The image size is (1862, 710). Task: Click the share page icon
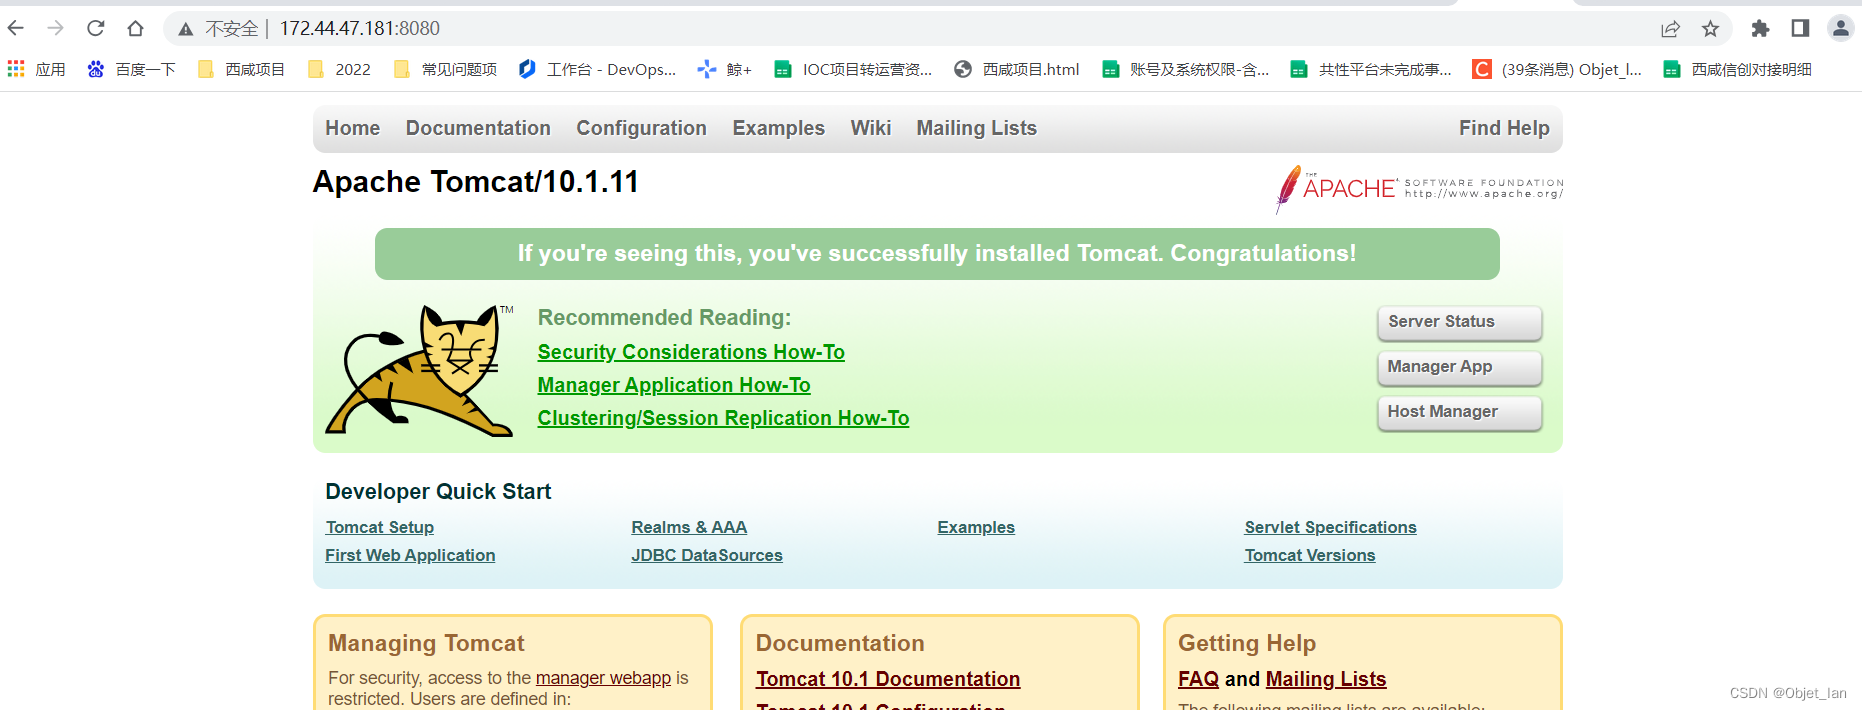click(1670, 29)
